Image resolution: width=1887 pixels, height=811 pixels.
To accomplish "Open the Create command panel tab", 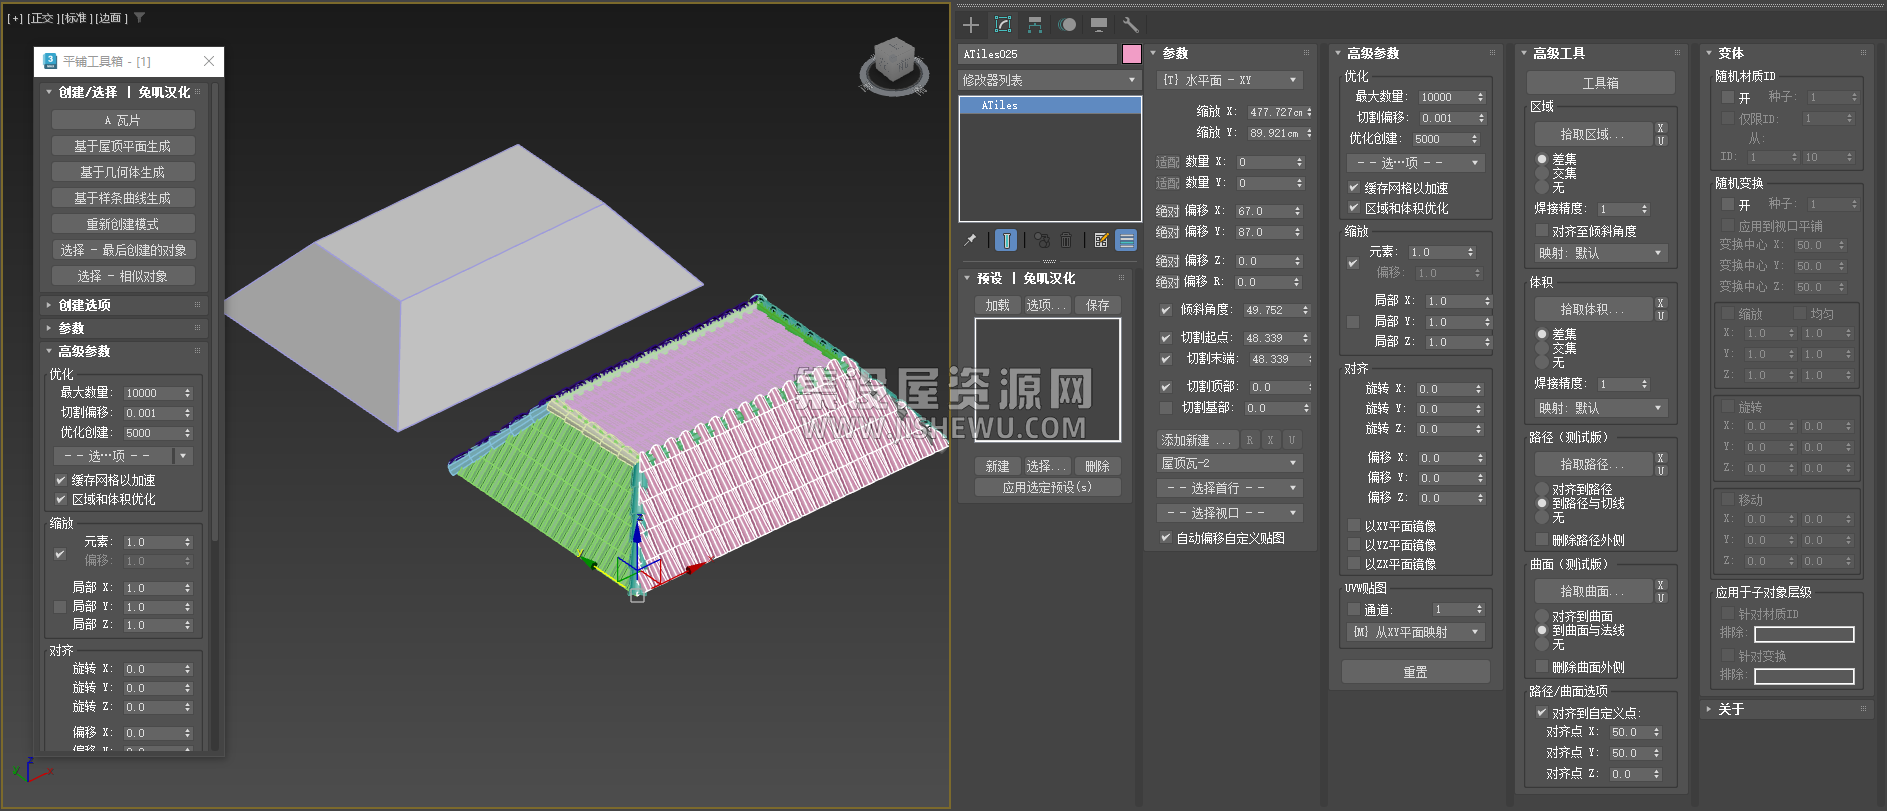I will pyautogui.click(x=971, y=25).
